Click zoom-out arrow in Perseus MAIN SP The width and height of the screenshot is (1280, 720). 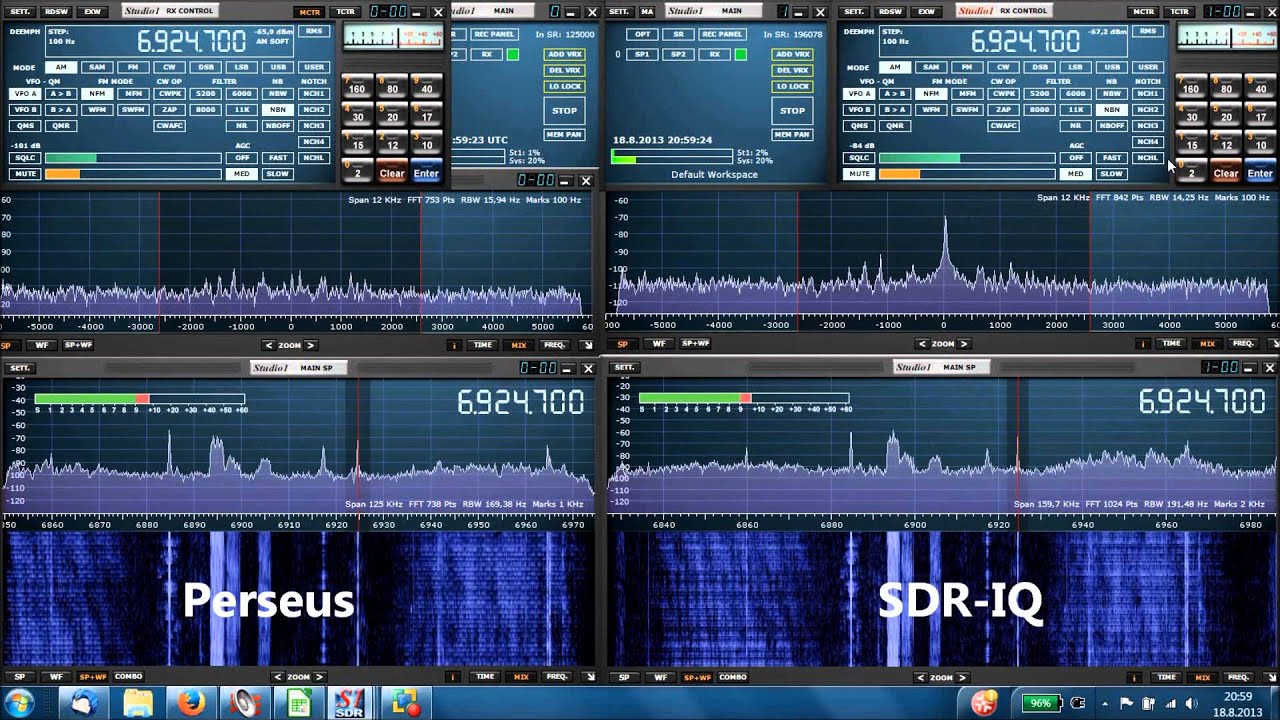coord(280,677)
